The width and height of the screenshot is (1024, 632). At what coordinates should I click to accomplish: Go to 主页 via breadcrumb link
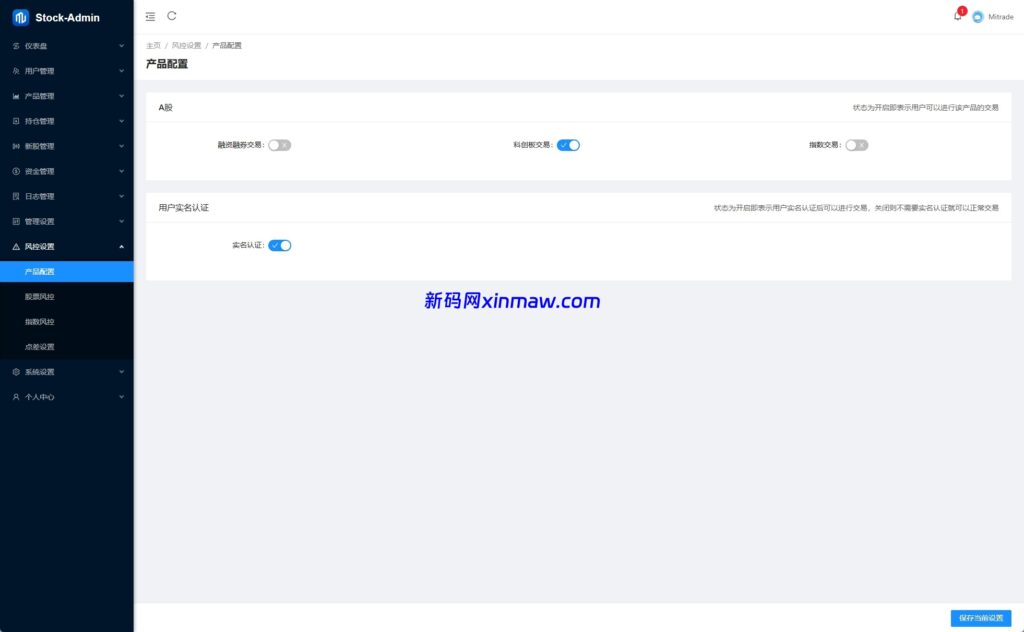[x=153, y=46]
